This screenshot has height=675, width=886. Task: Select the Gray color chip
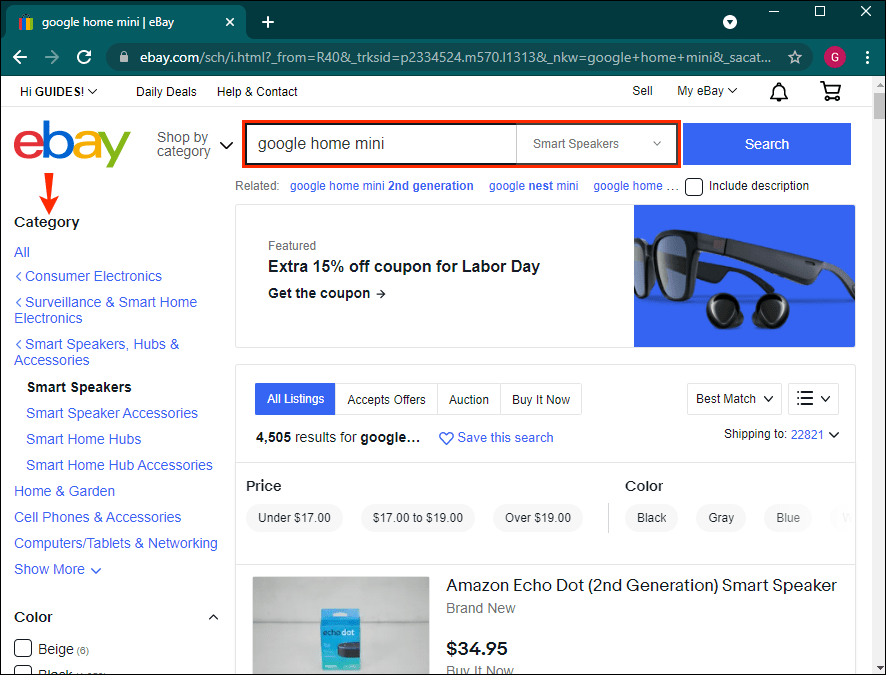point(721,517)
